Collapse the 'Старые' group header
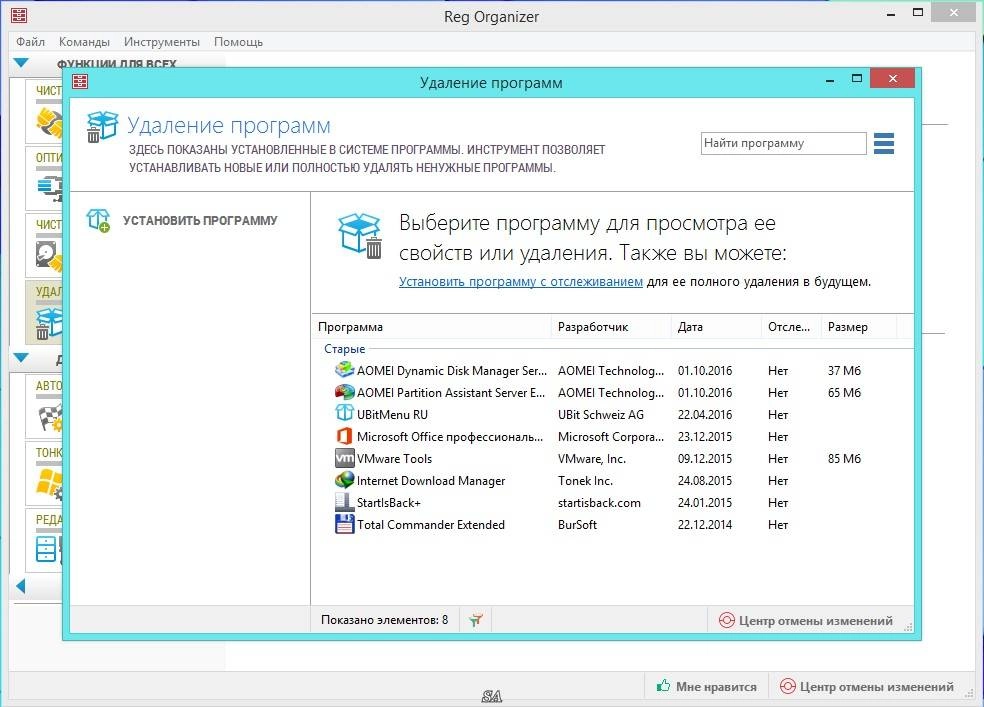This screenshot has width=984, height=707. (x=345, y=349)
